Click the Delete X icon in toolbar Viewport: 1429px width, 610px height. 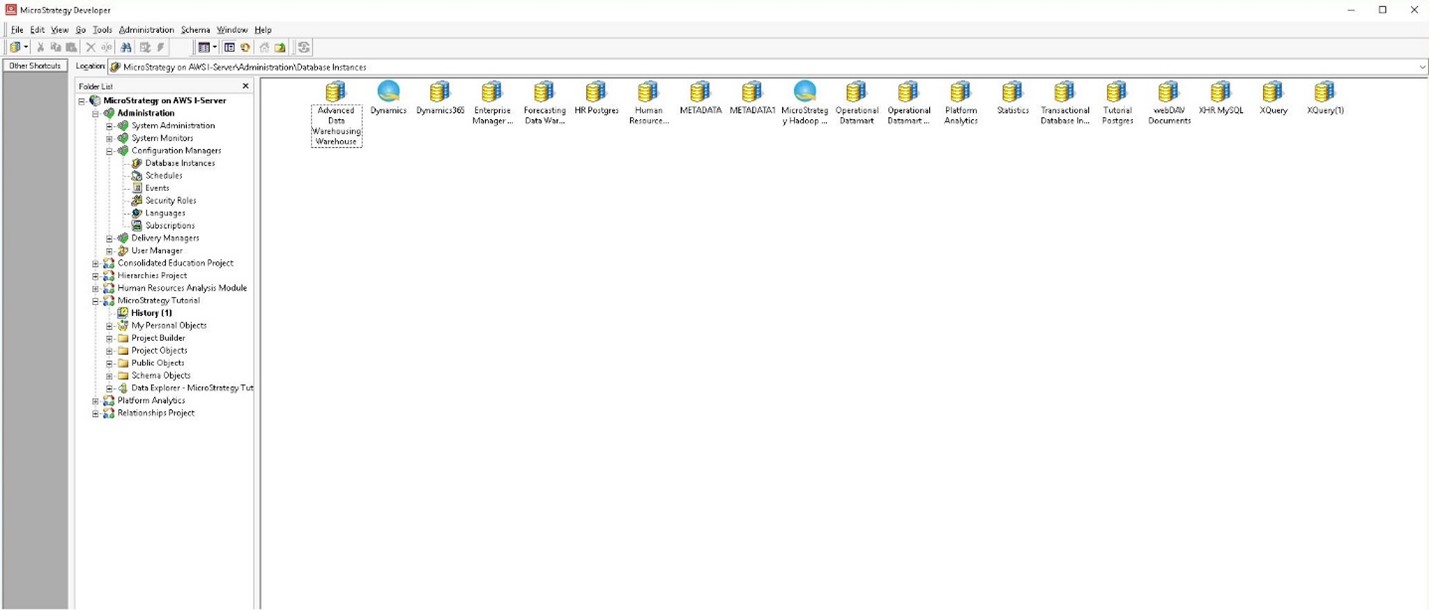tap(90, 47)
